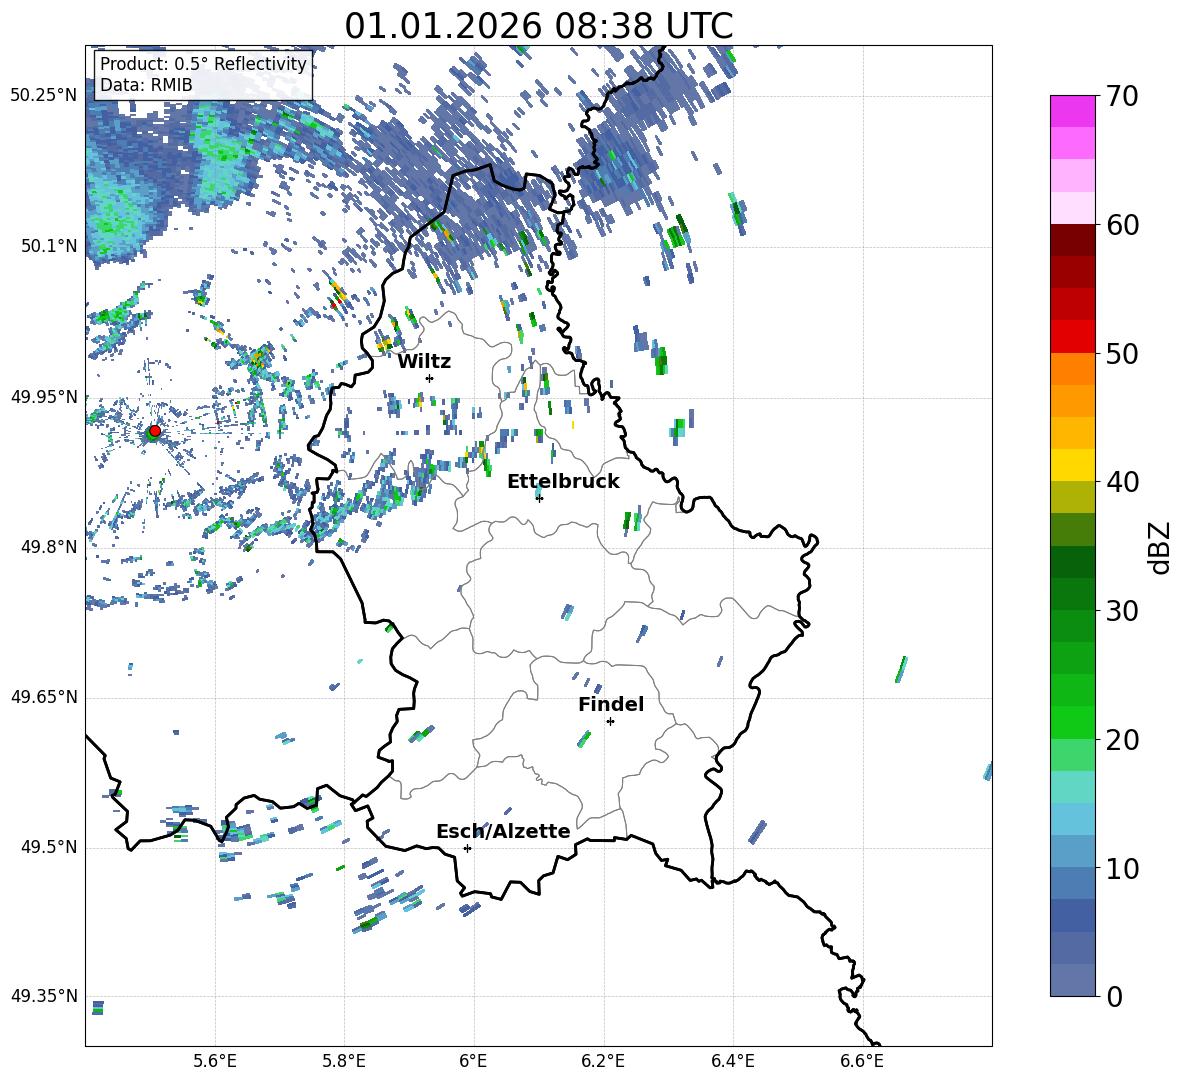
Task: Click the 50.25°N latitude label
Action: point(44,95)
